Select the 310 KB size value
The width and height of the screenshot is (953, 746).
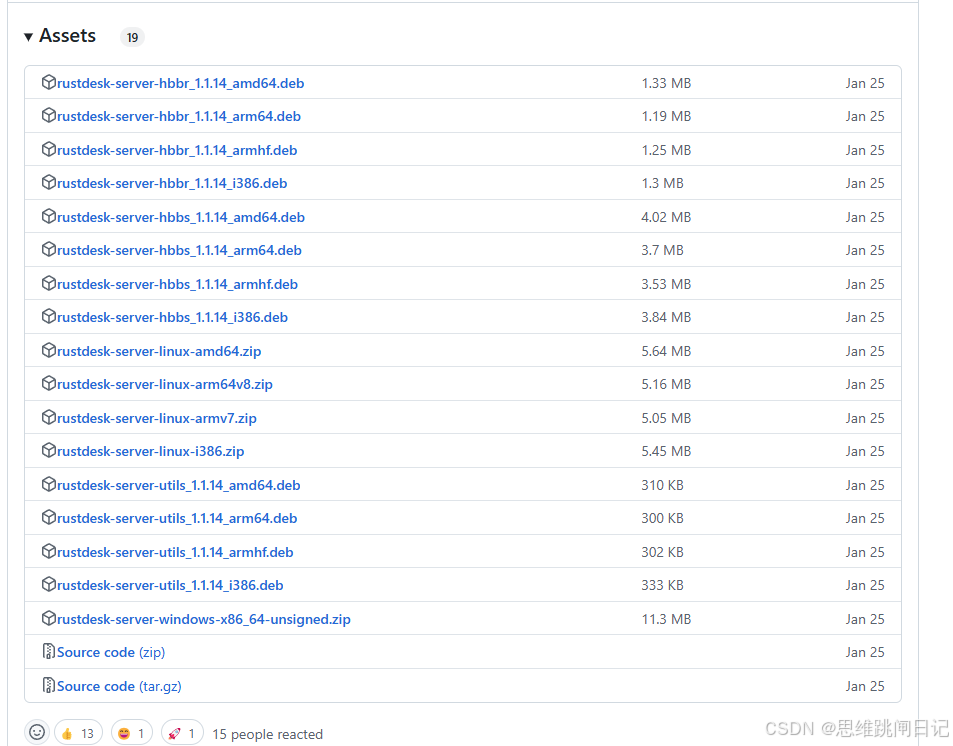pos(662,485)
